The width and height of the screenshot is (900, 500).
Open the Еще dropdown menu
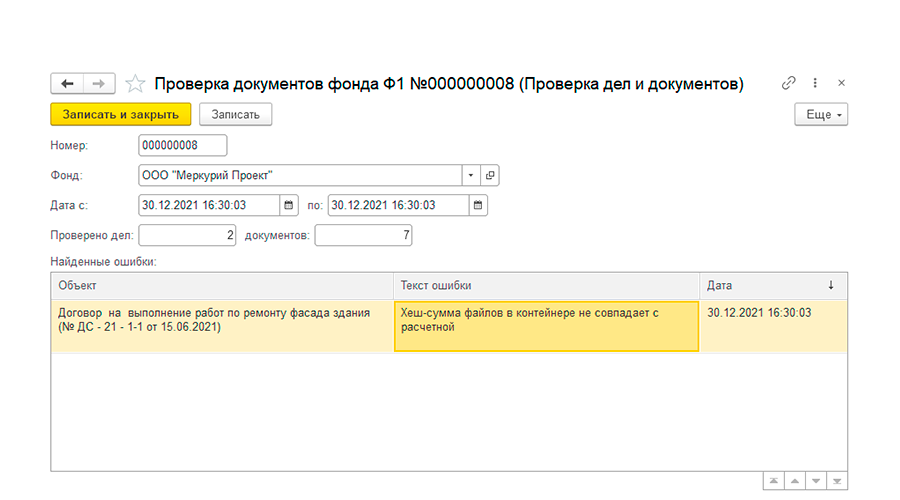tap(821, 114)
